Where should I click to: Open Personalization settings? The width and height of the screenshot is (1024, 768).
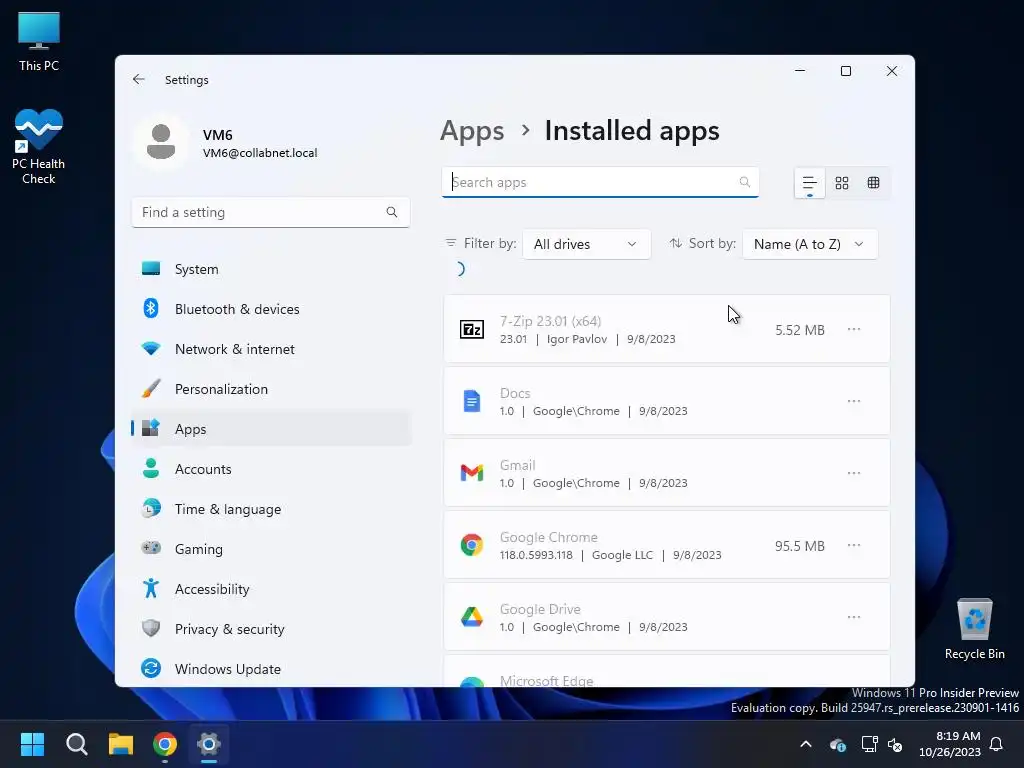[x=271, y=389]
